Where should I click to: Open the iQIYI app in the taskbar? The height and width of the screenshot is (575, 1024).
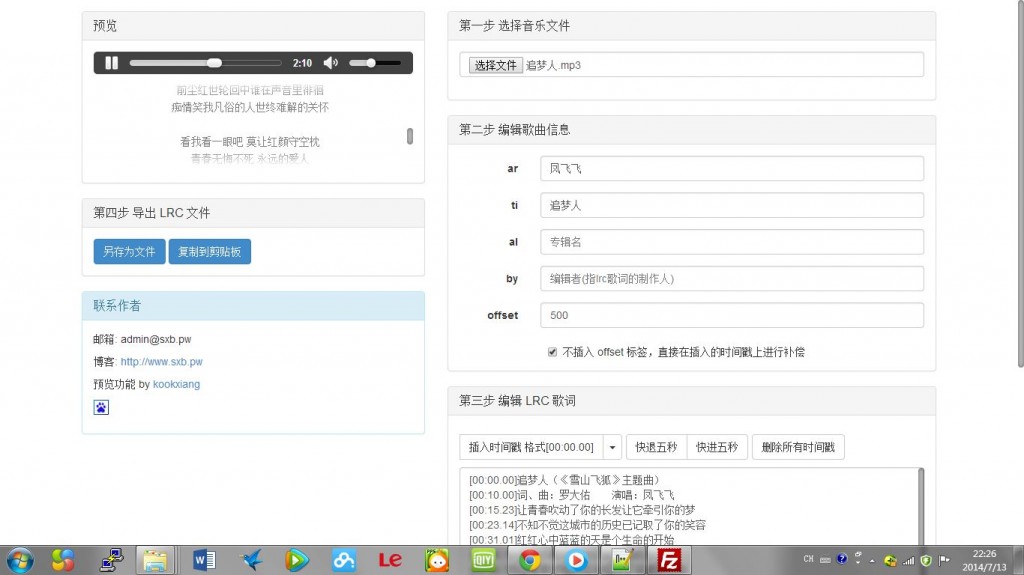(483, 560)
